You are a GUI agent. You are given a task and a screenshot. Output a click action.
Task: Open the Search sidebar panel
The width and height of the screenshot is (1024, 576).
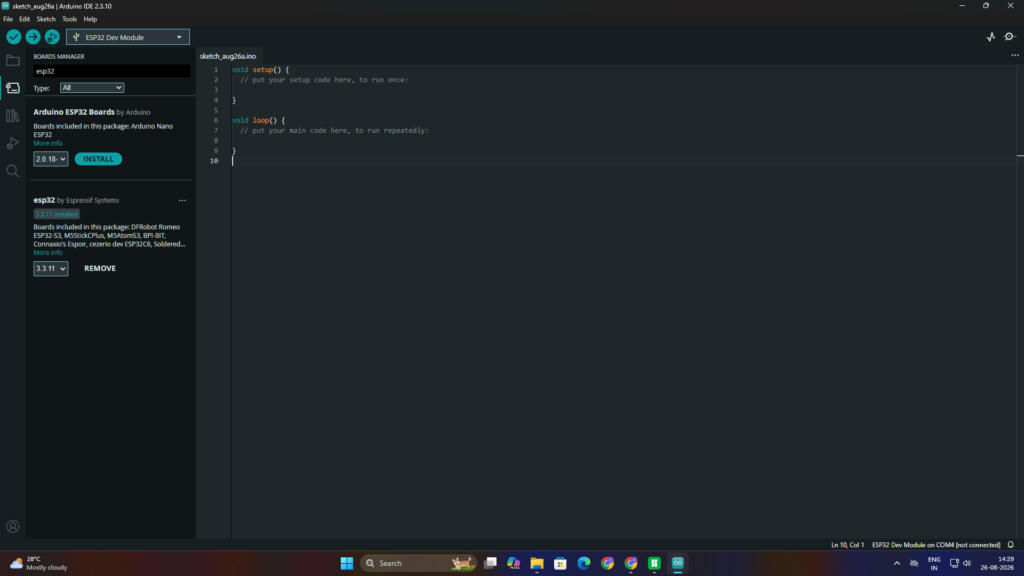click(x=12, y=171)
